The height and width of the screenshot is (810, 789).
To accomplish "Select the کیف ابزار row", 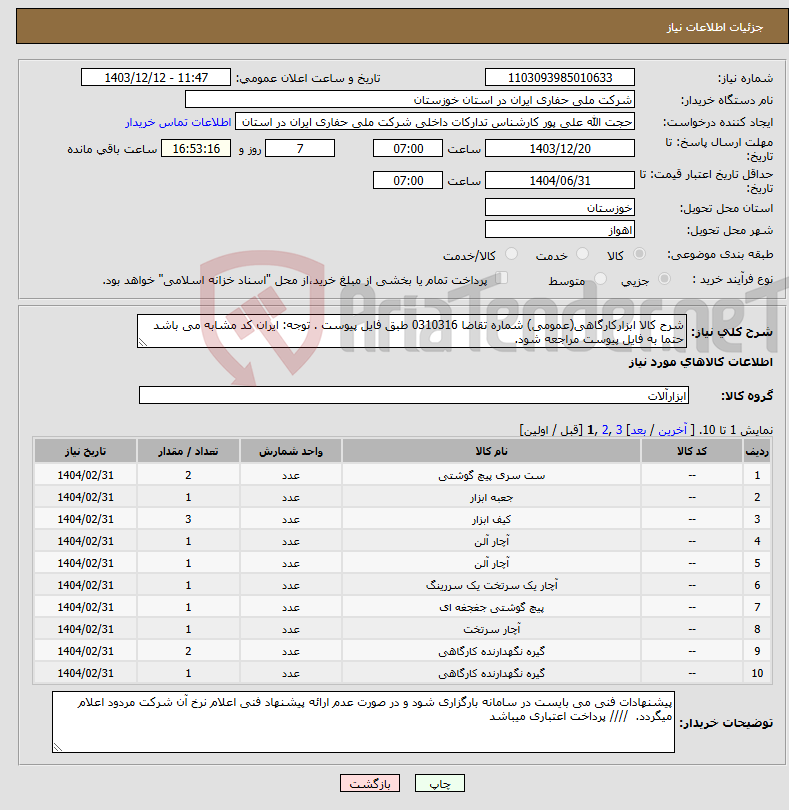I will pyautogui.click(x=402, y=519).
